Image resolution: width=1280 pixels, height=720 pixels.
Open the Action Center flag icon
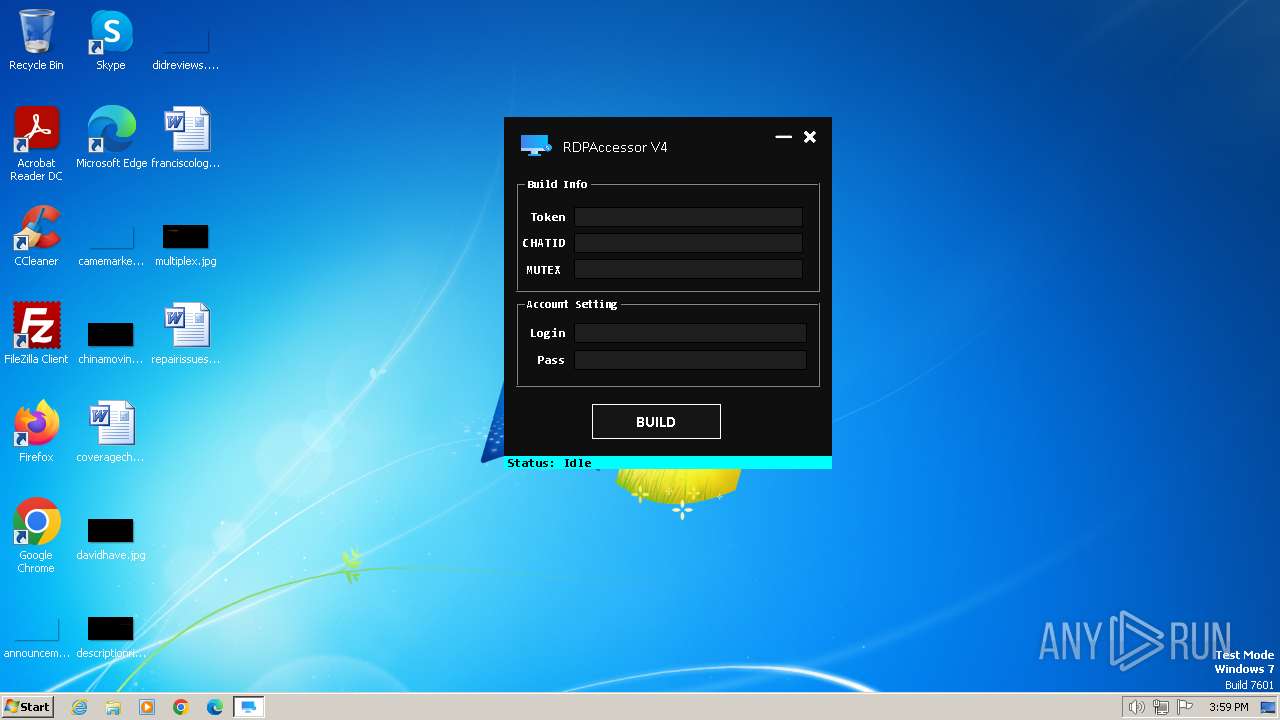[x=1186, y=707]
